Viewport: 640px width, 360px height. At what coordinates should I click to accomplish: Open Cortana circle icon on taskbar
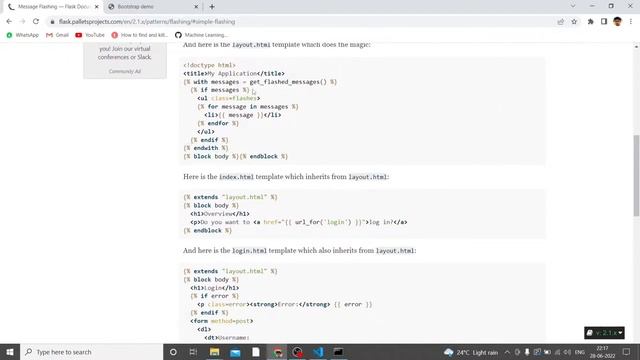[x=173, y=352]
